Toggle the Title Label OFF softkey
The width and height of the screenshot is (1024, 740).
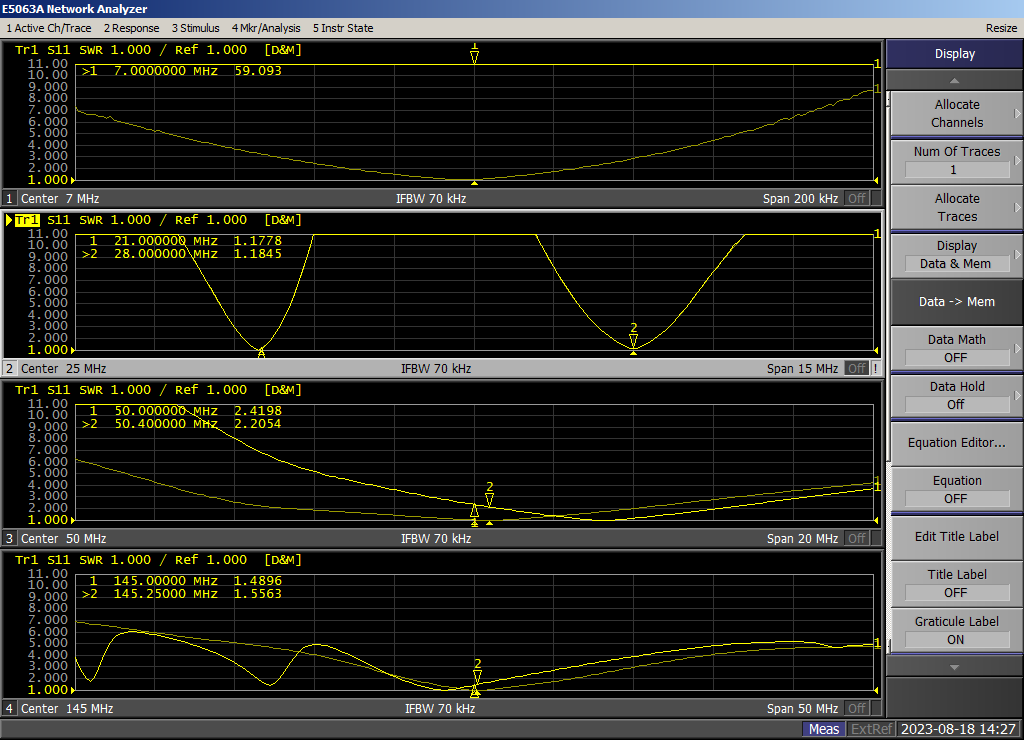click(x=955, y=583)
